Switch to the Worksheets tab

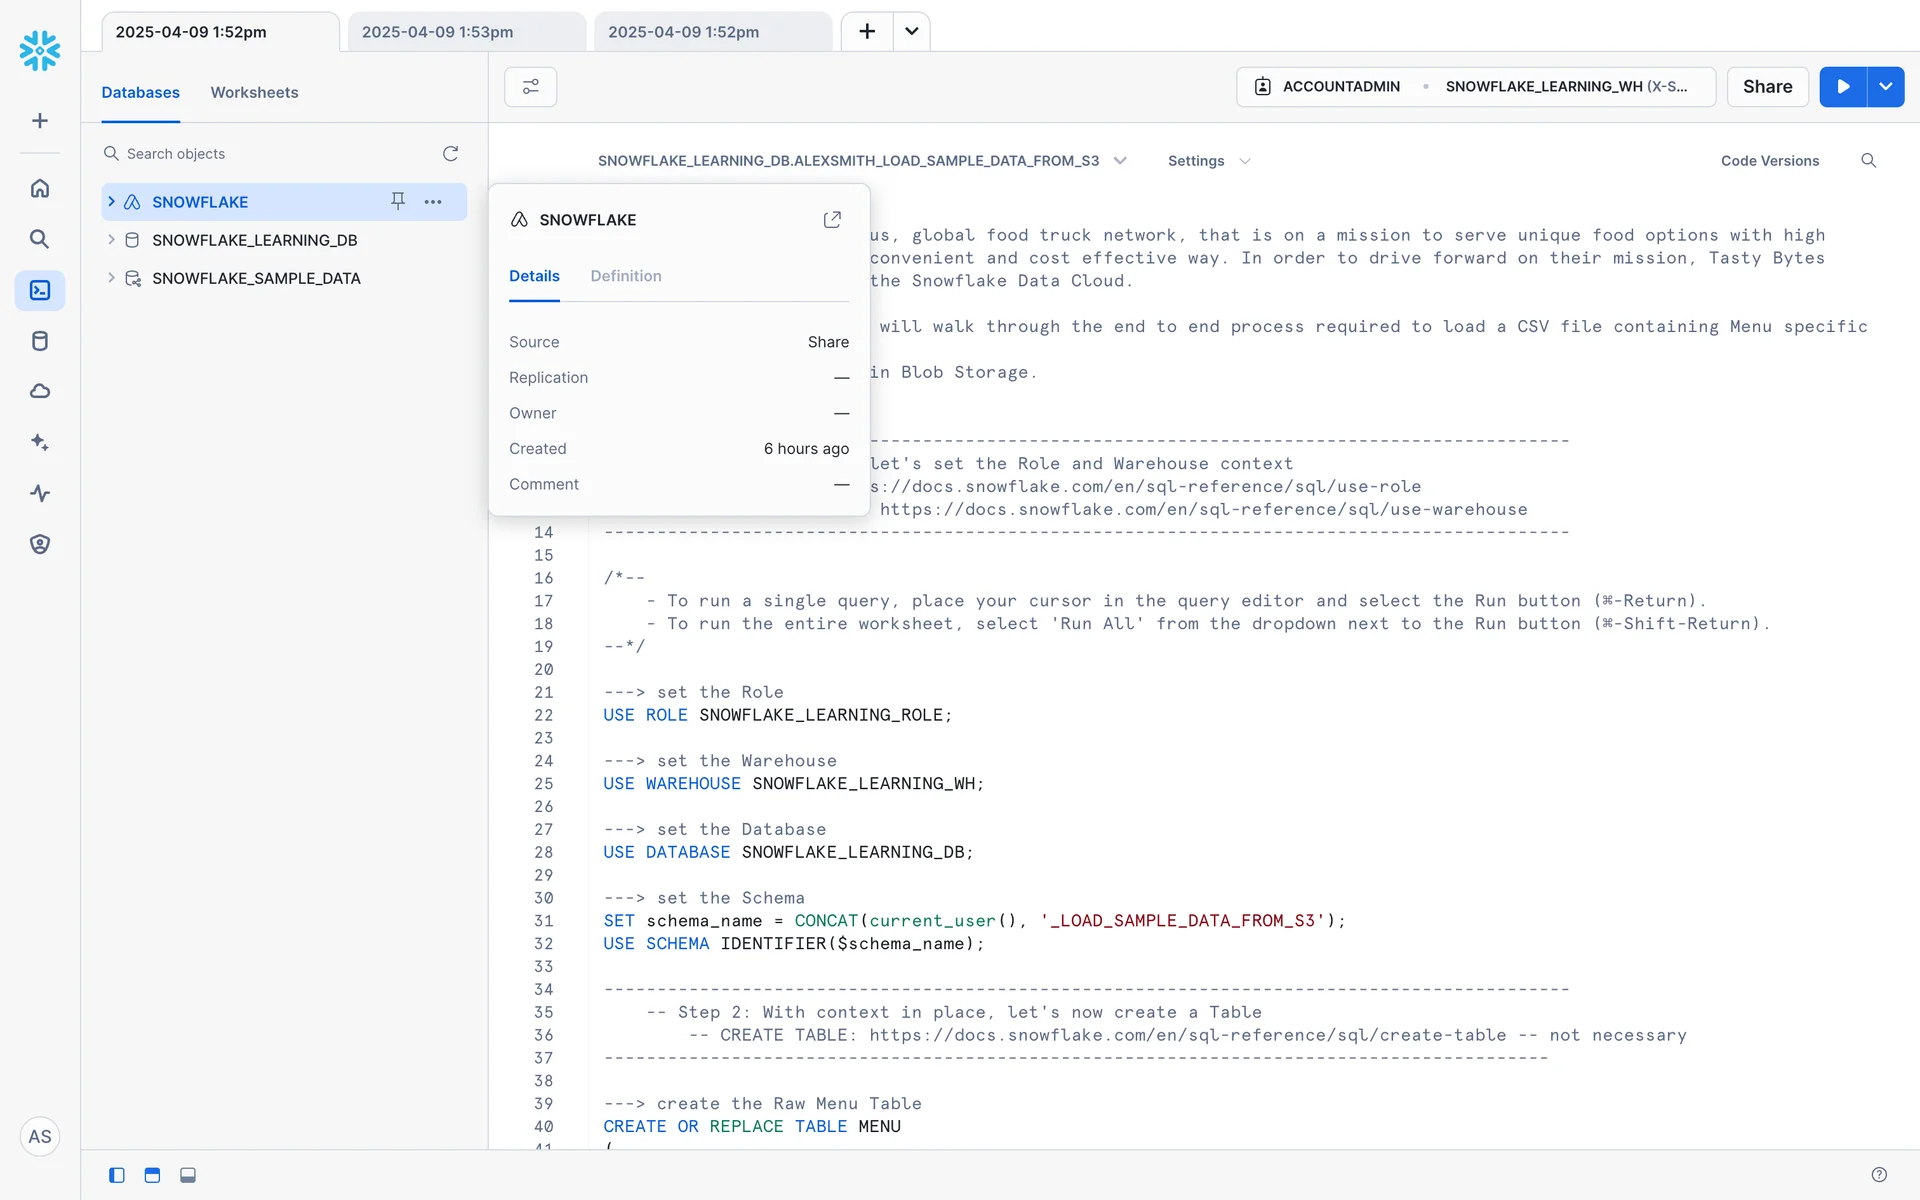tap(254, 92)
